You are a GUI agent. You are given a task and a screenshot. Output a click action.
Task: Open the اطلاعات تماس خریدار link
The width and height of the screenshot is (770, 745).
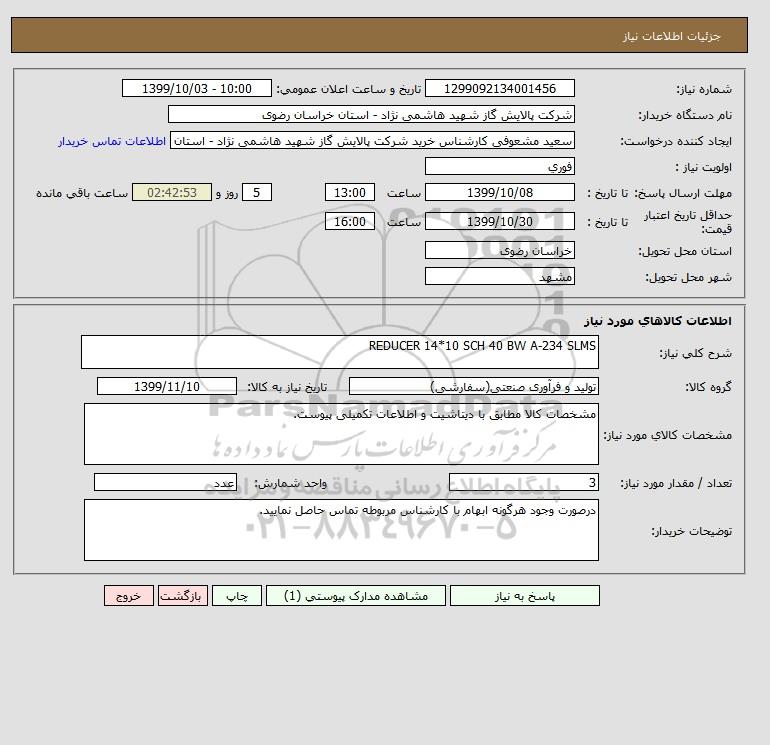112,141
